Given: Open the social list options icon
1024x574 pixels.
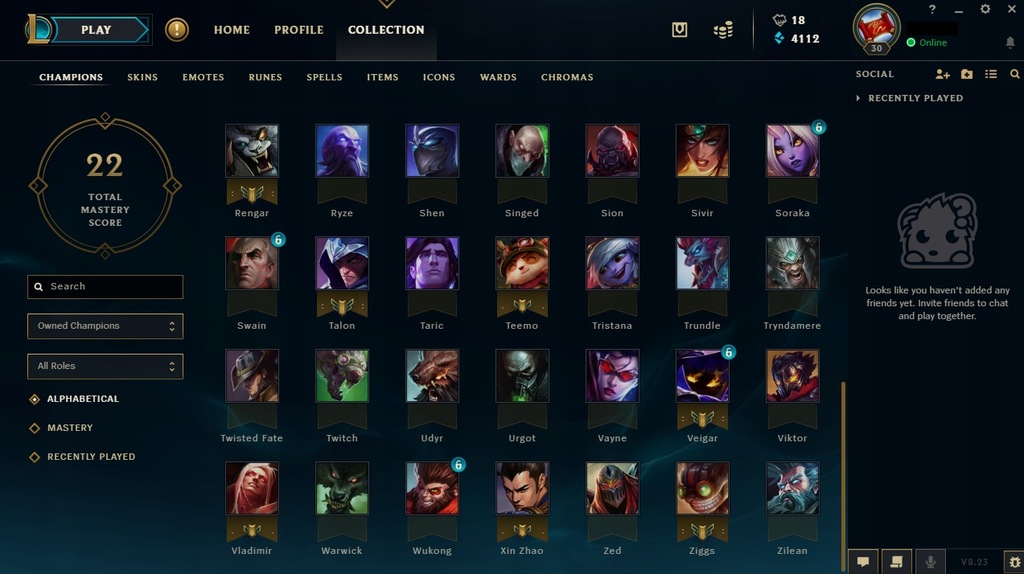Looking at the screenshot, I should point(991,74).
